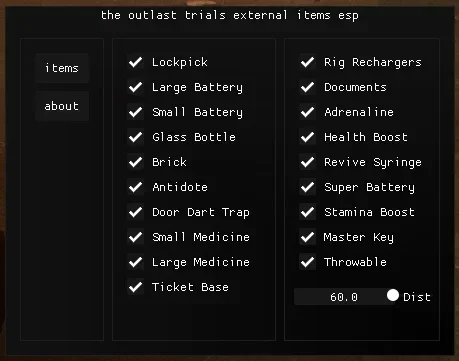Toggle Health Boost checkbox

[x=308, y=137]
